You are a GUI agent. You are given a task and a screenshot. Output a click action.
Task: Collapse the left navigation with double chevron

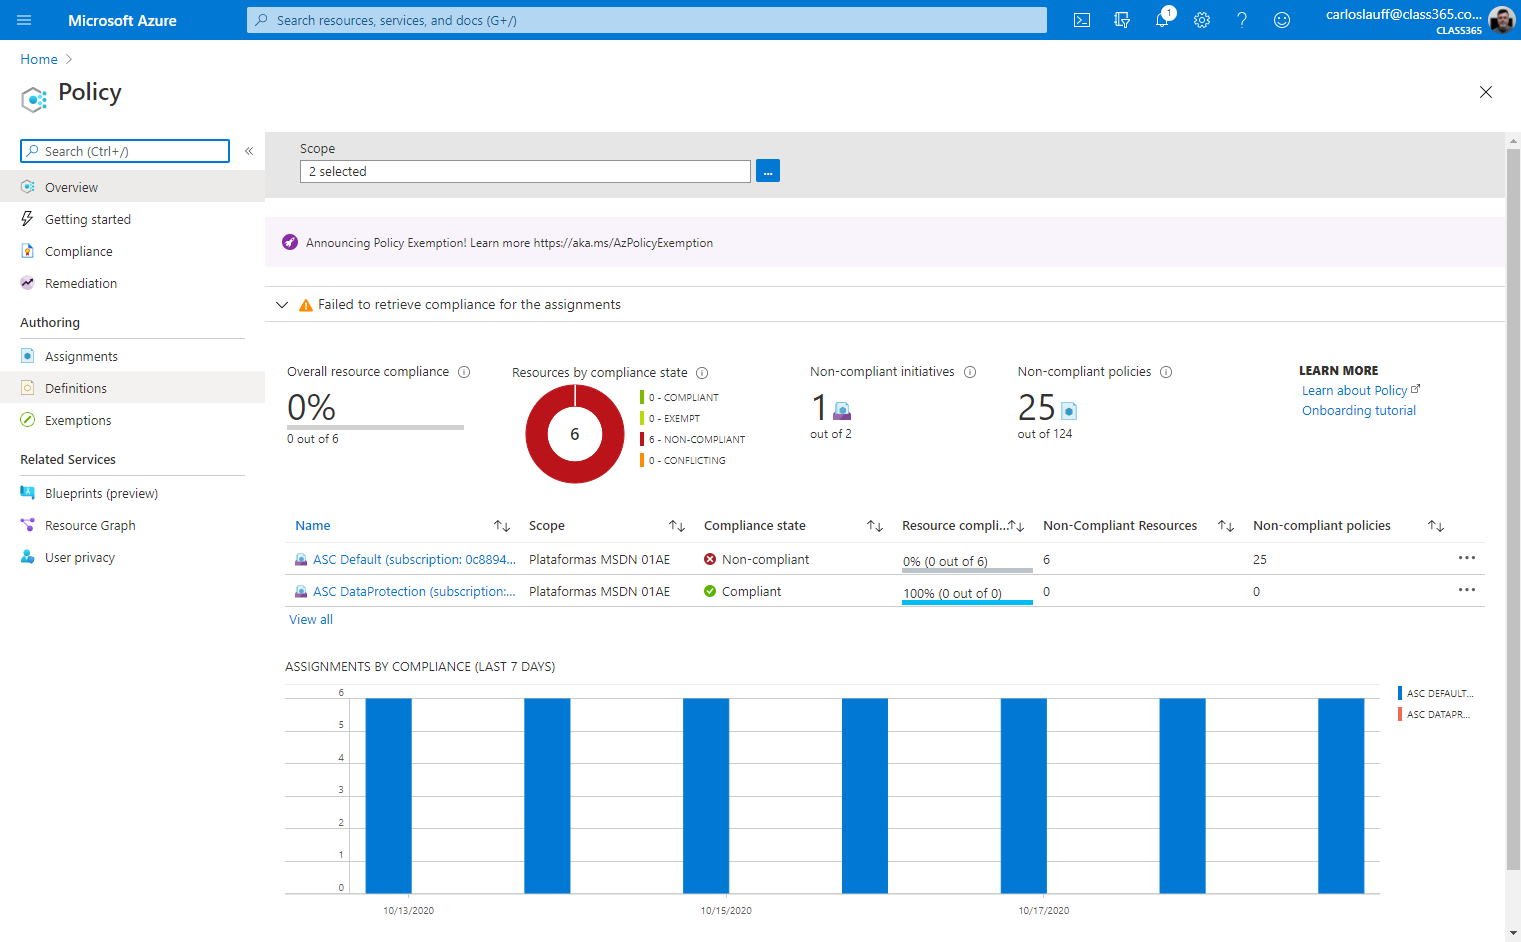(x=249, y=151)
